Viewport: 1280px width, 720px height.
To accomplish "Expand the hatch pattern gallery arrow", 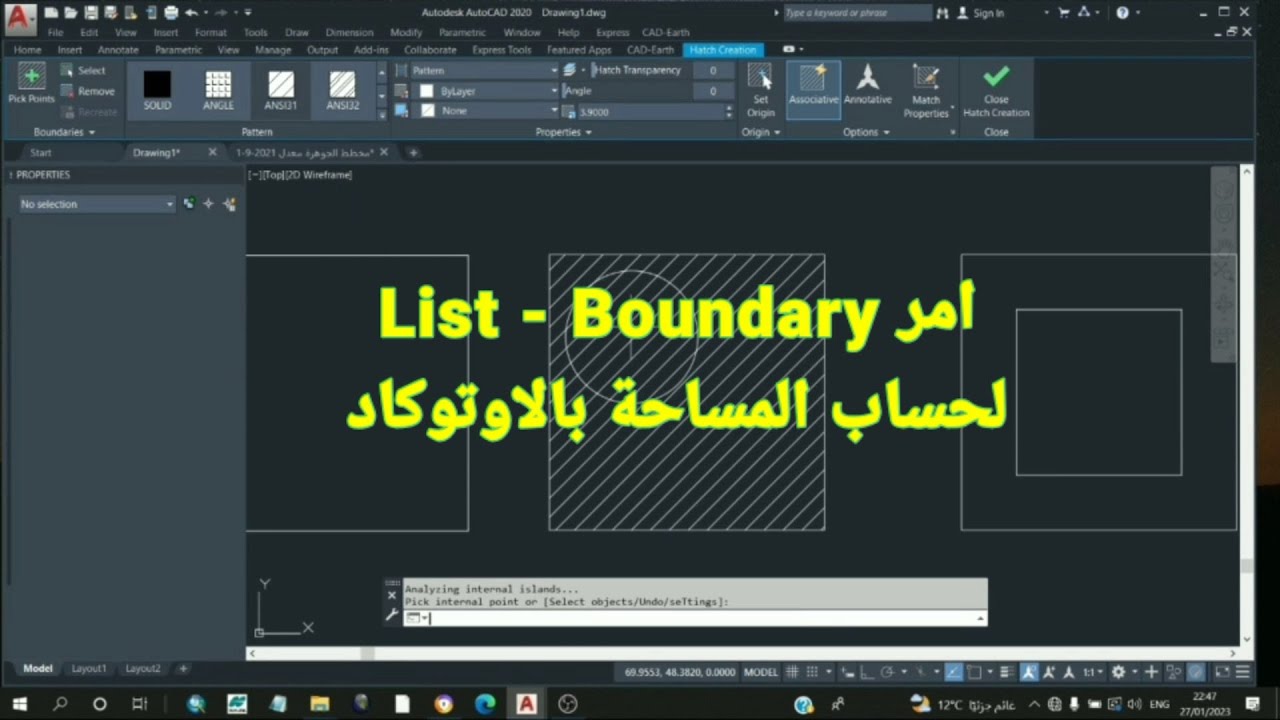I will (x=381, y=114).
